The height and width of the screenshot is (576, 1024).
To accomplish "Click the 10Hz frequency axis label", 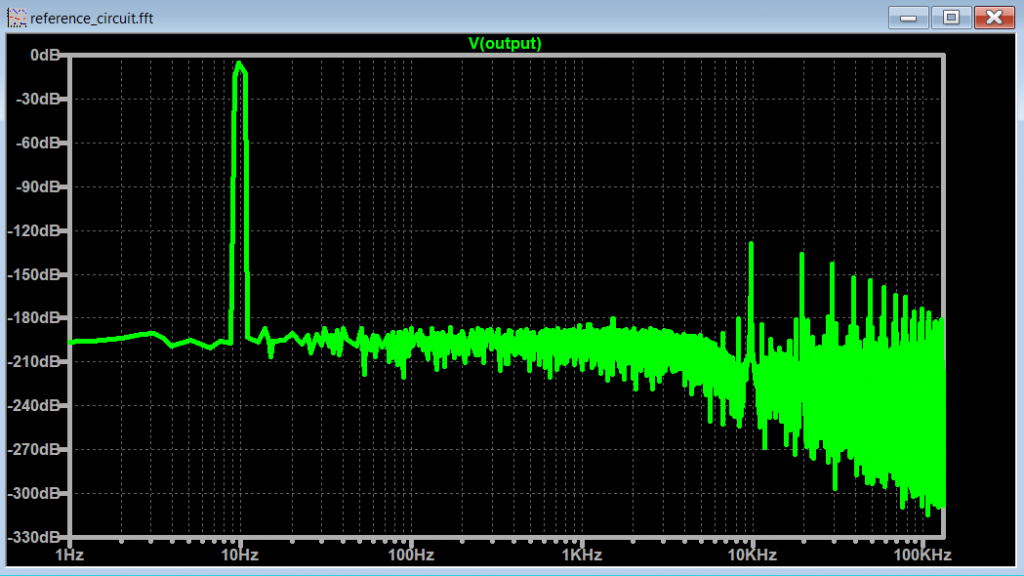I will click(x=240, y=555).
